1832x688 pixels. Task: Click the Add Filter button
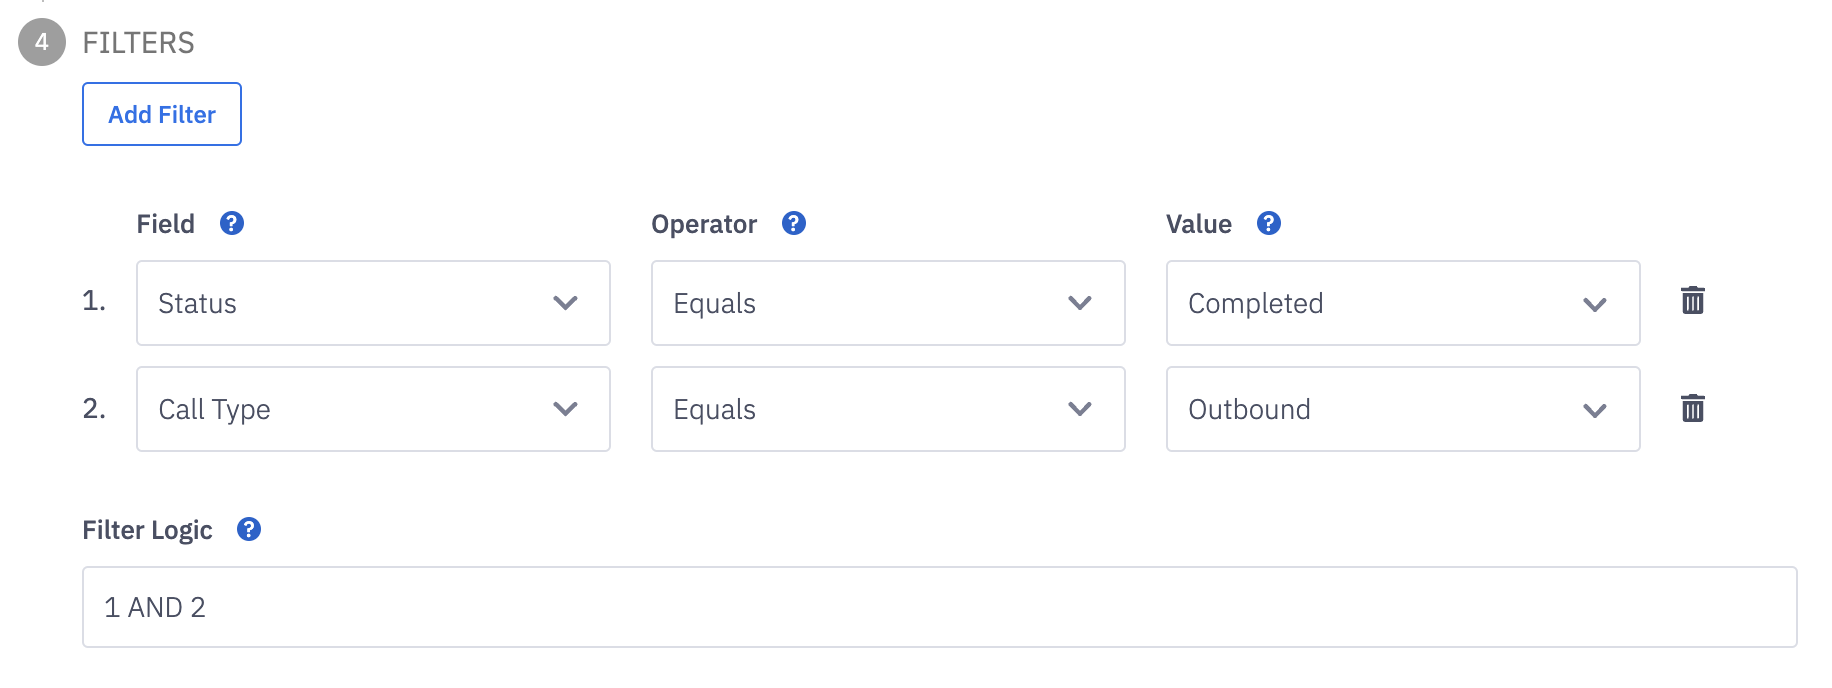[162, 114]
